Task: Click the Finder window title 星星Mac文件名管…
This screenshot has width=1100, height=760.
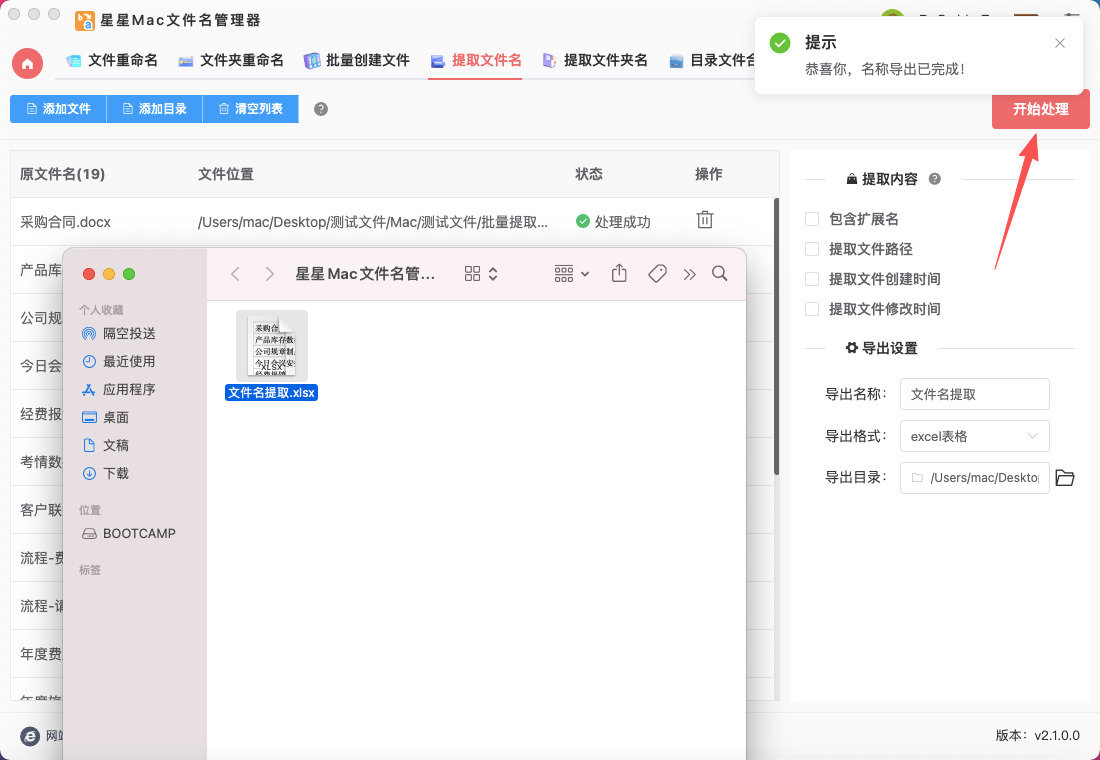Action: (365, 274)
